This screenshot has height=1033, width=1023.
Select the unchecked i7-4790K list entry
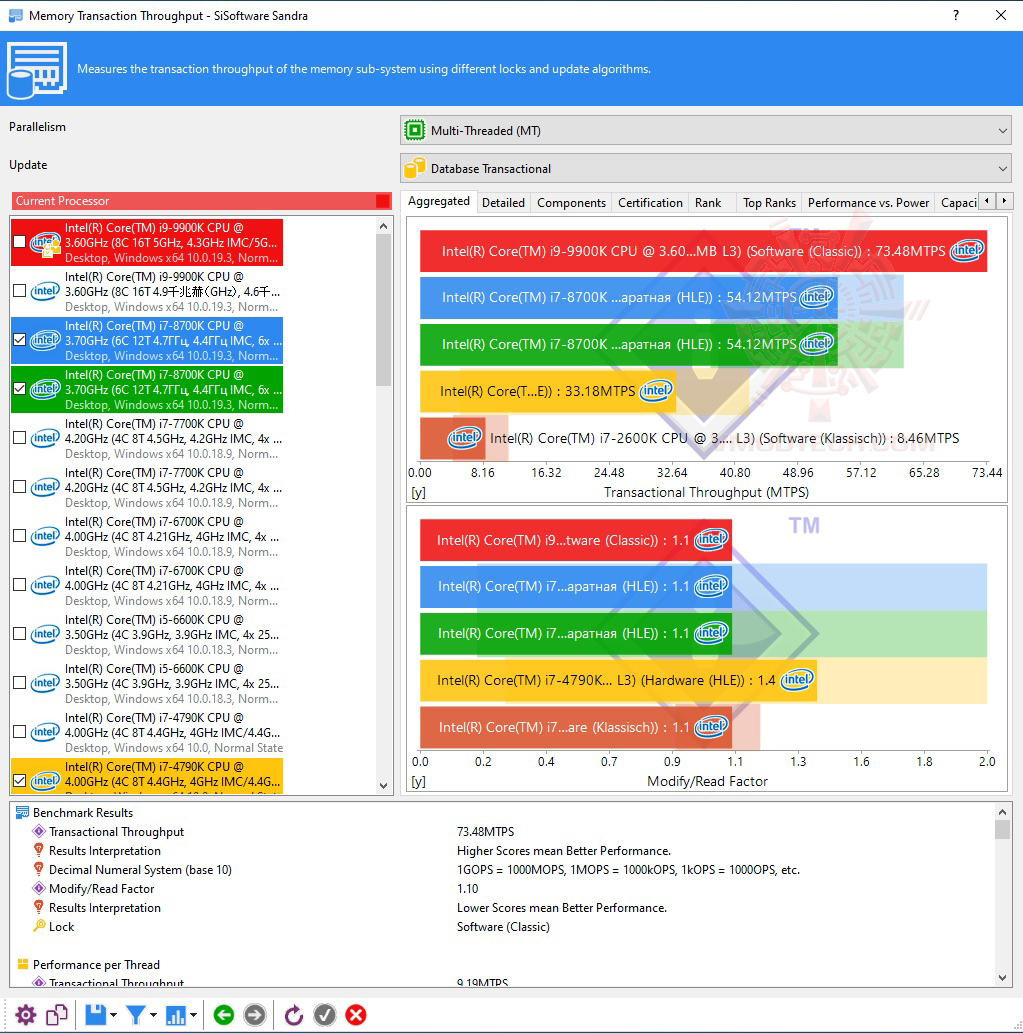click(x=148, y=732)
